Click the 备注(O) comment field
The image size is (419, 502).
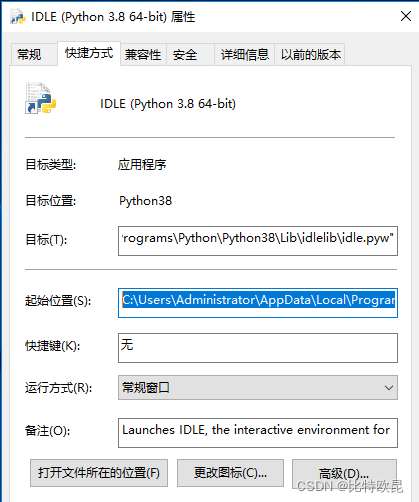(x=258, y=433)
